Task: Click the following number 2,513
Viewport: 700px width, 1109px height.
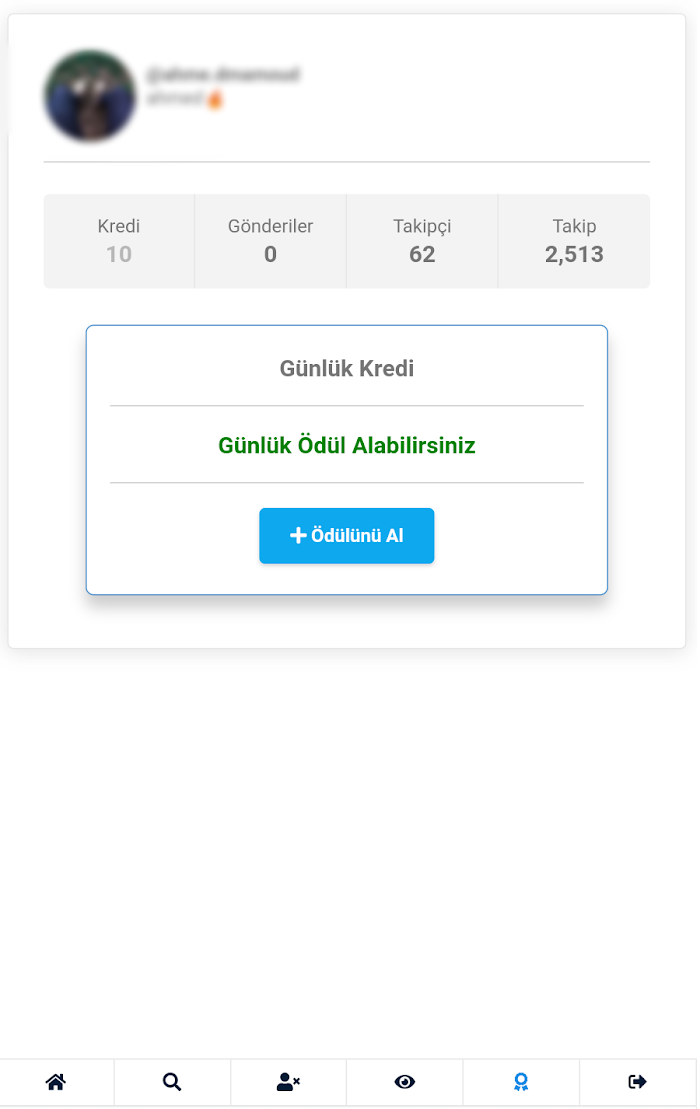Action: point(574,254)
